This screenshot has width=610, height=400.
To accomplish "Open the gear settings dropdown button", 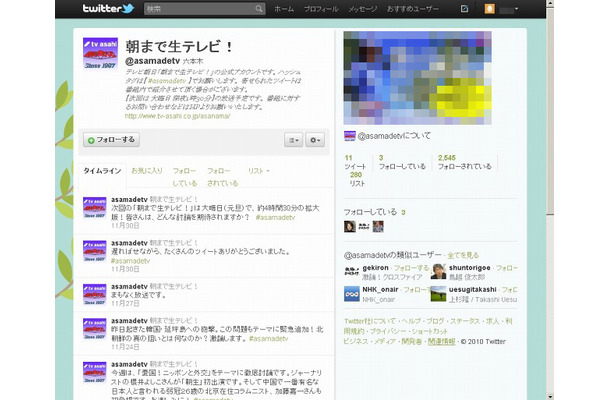I will coord(315,140).
